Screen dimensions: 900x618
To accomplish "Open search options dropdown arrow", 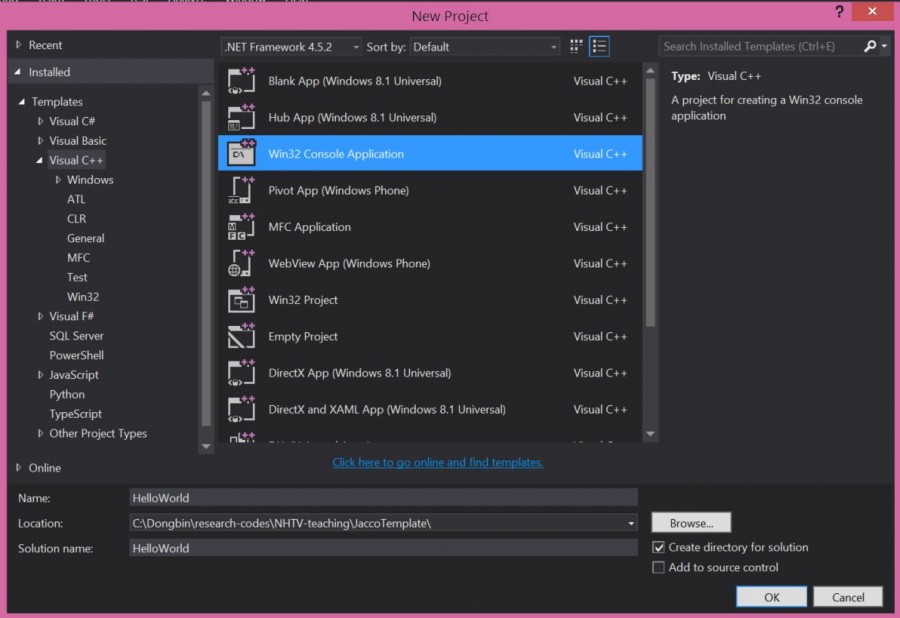I will pos(885,46).
